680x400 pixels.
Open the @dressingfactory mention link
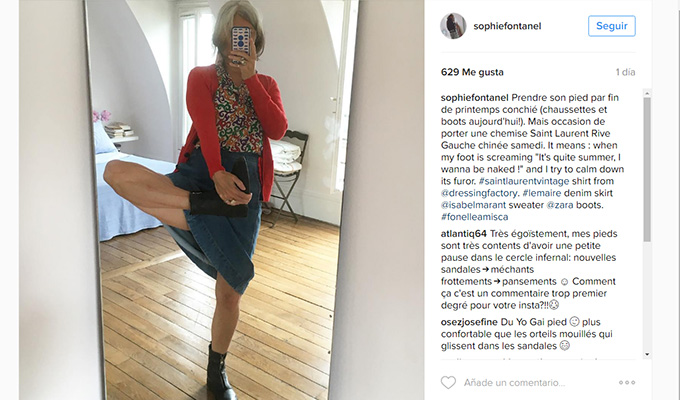(479, 193)
